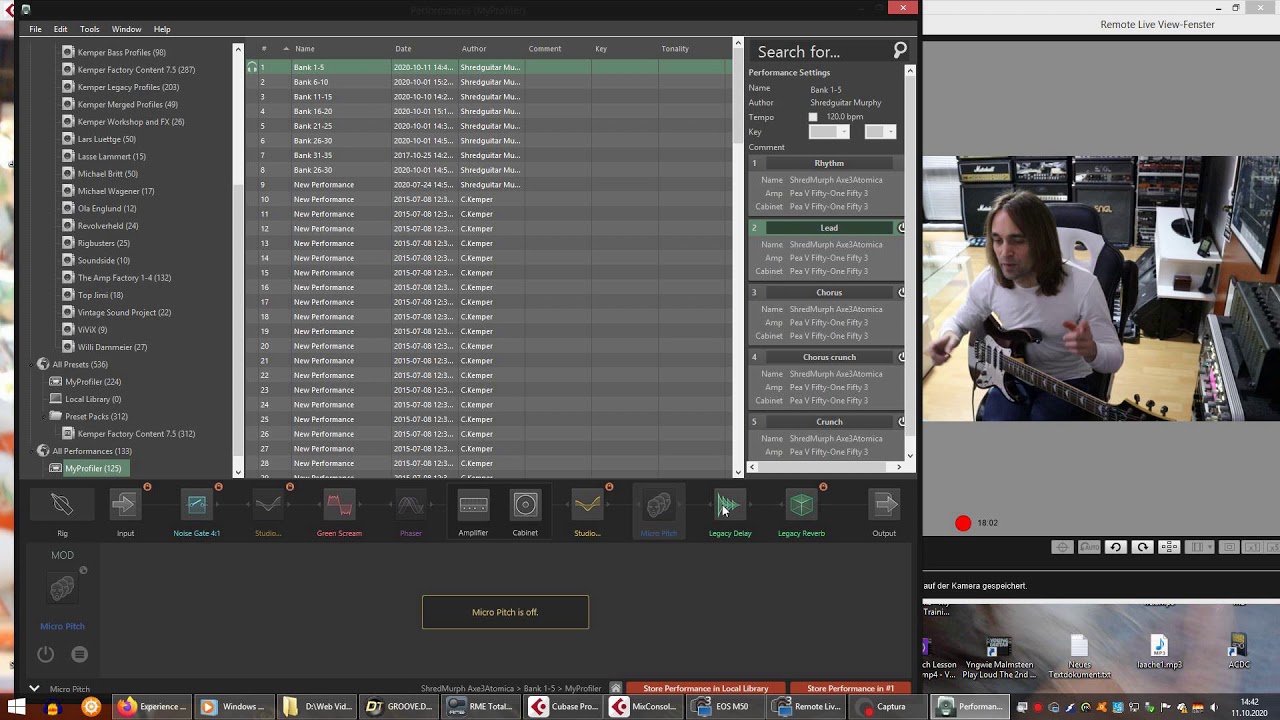Click Store Performance in #1
The height and width of the screenshot is (720, 1280).
pos(850,688)
